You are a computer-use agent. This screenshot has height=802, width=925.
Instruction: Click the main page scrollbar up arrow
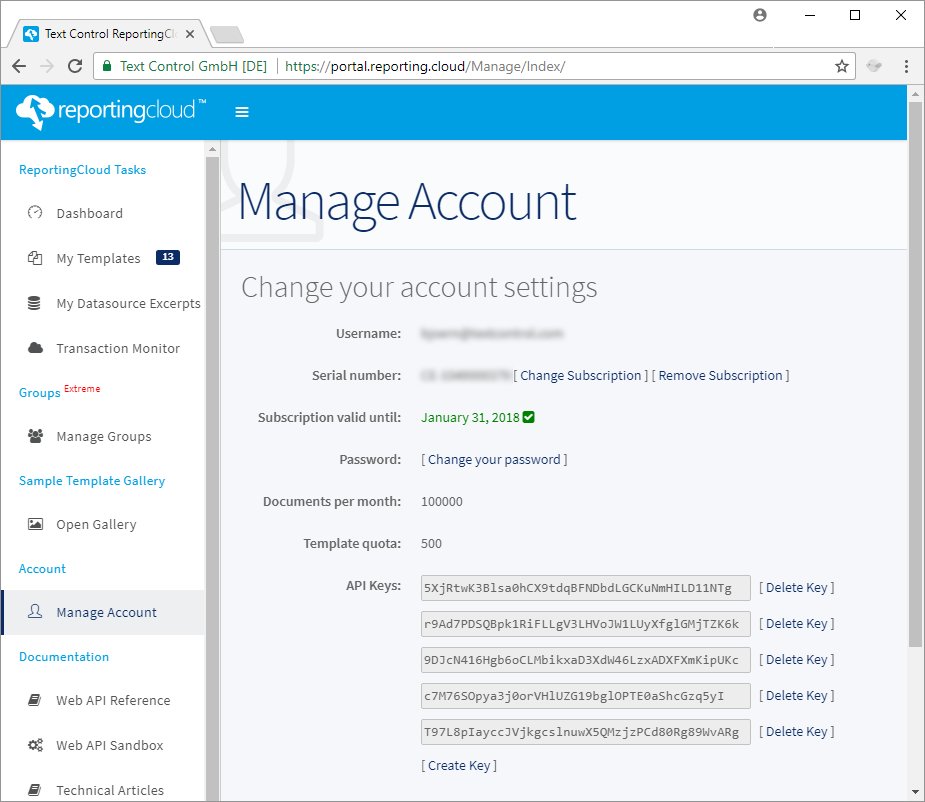point(916,94)
